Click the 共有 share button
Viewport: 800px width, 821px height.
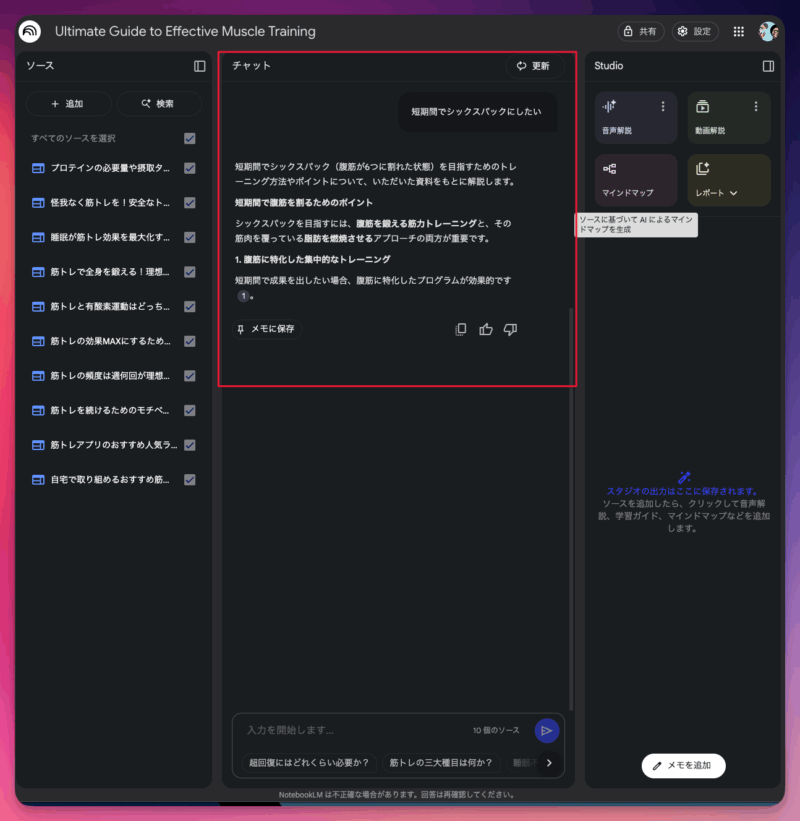641,31
